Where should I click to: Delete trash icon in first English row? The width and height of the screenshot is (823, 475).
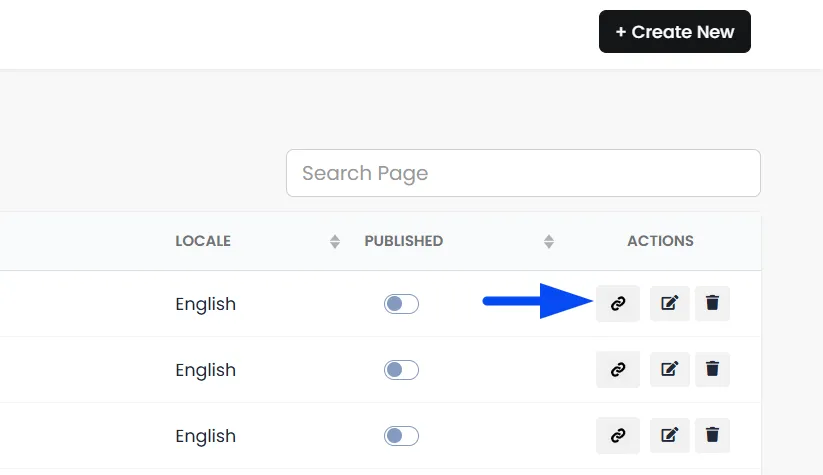click(712, 303)
